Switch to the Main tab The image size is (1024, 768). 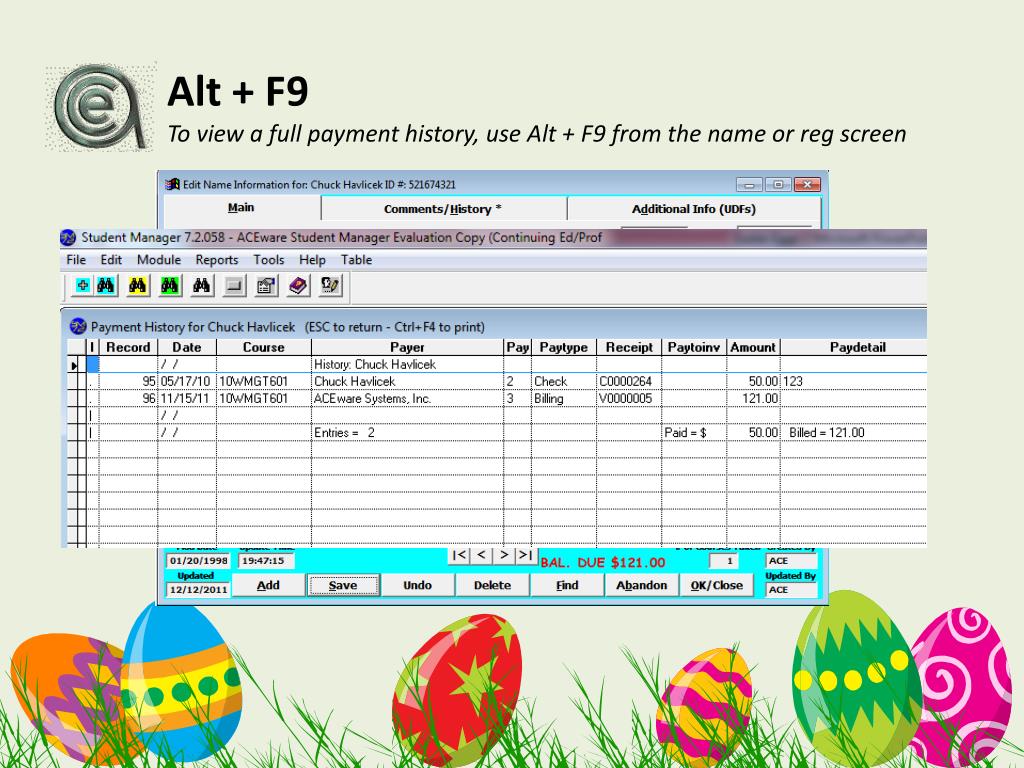pyautogui.click(x=241, y=208)
